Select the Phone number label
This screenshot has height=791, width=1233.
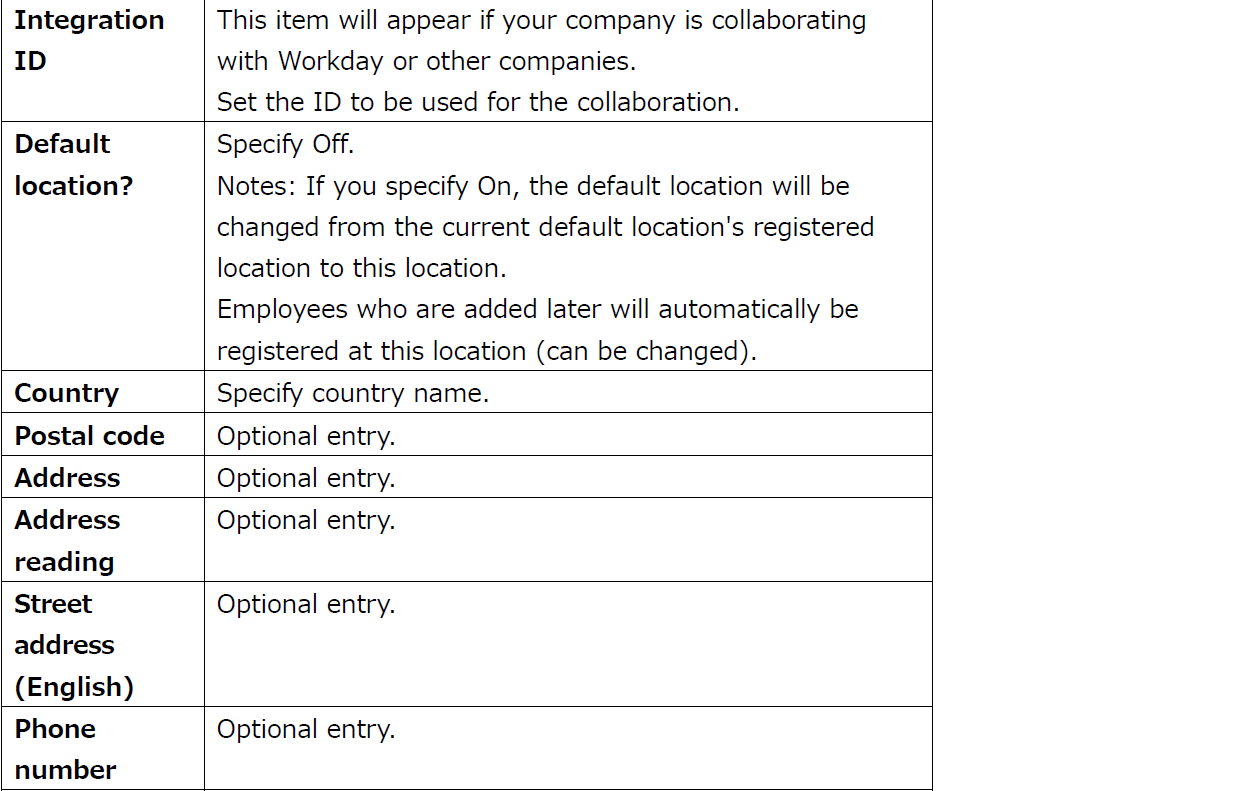point(65,749)
